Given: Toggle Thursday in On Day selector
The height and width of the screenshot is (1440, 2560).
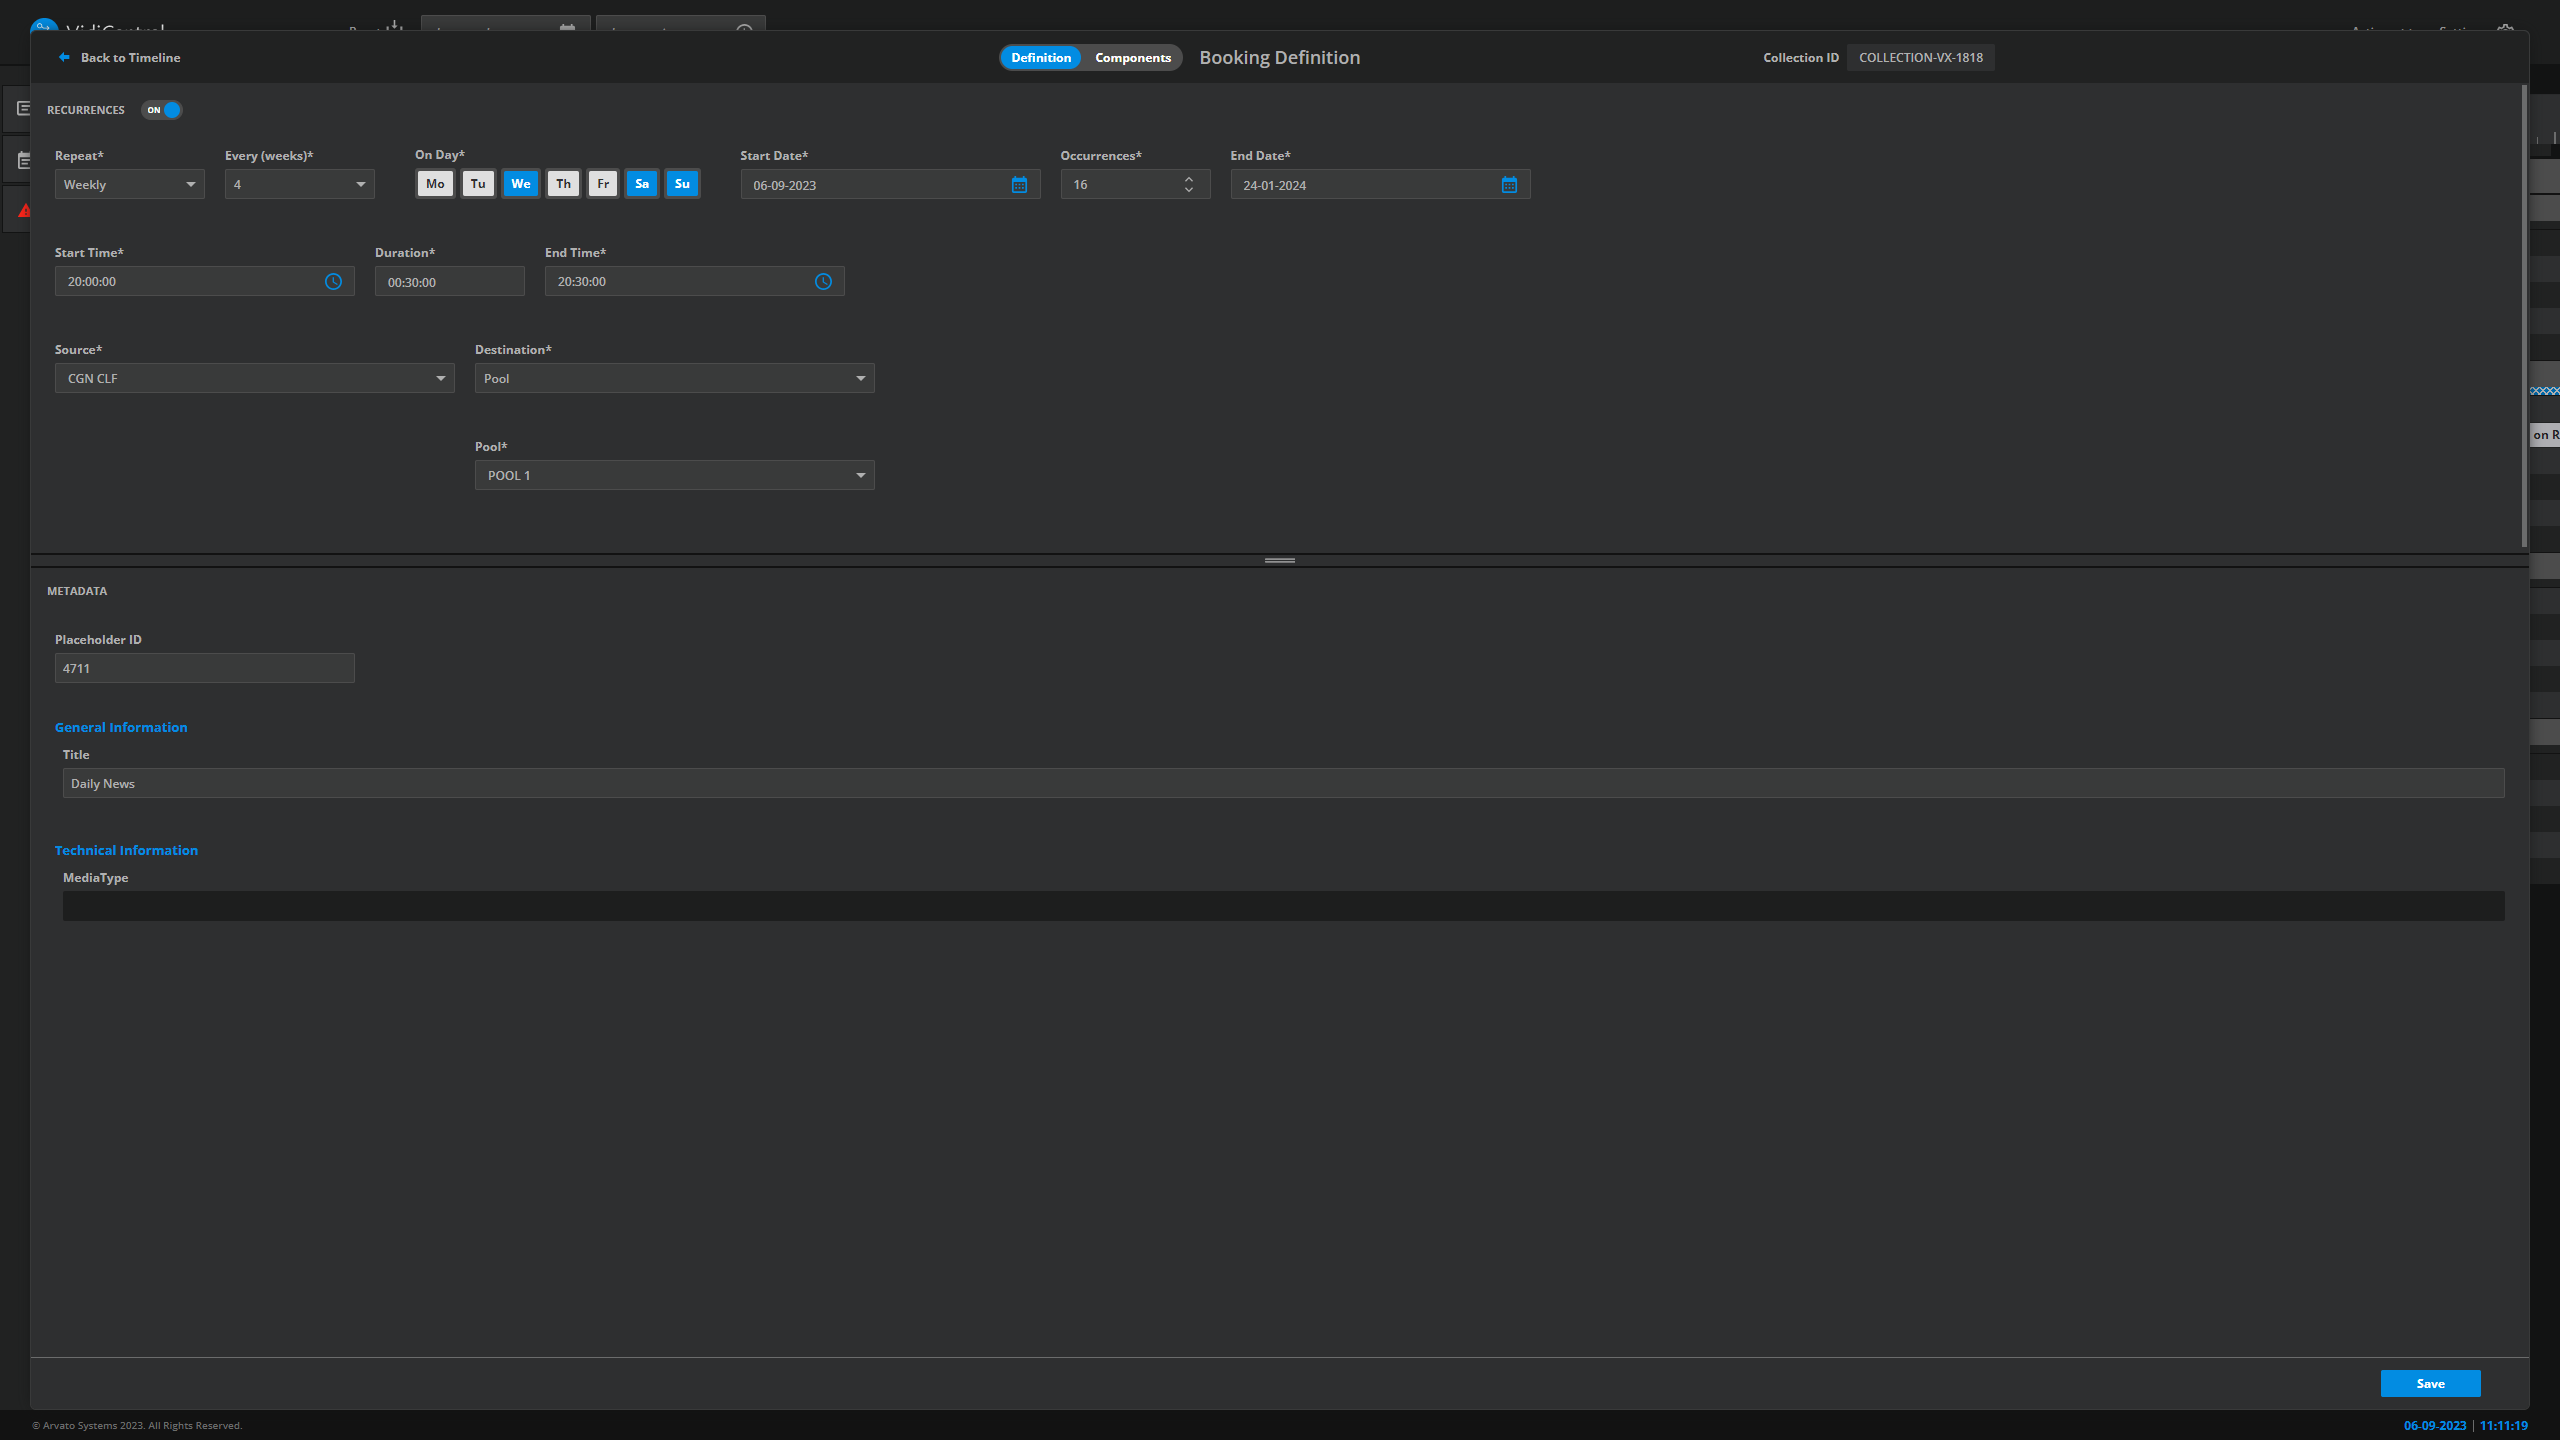Looking at the screenshot, I should point(563,184).
